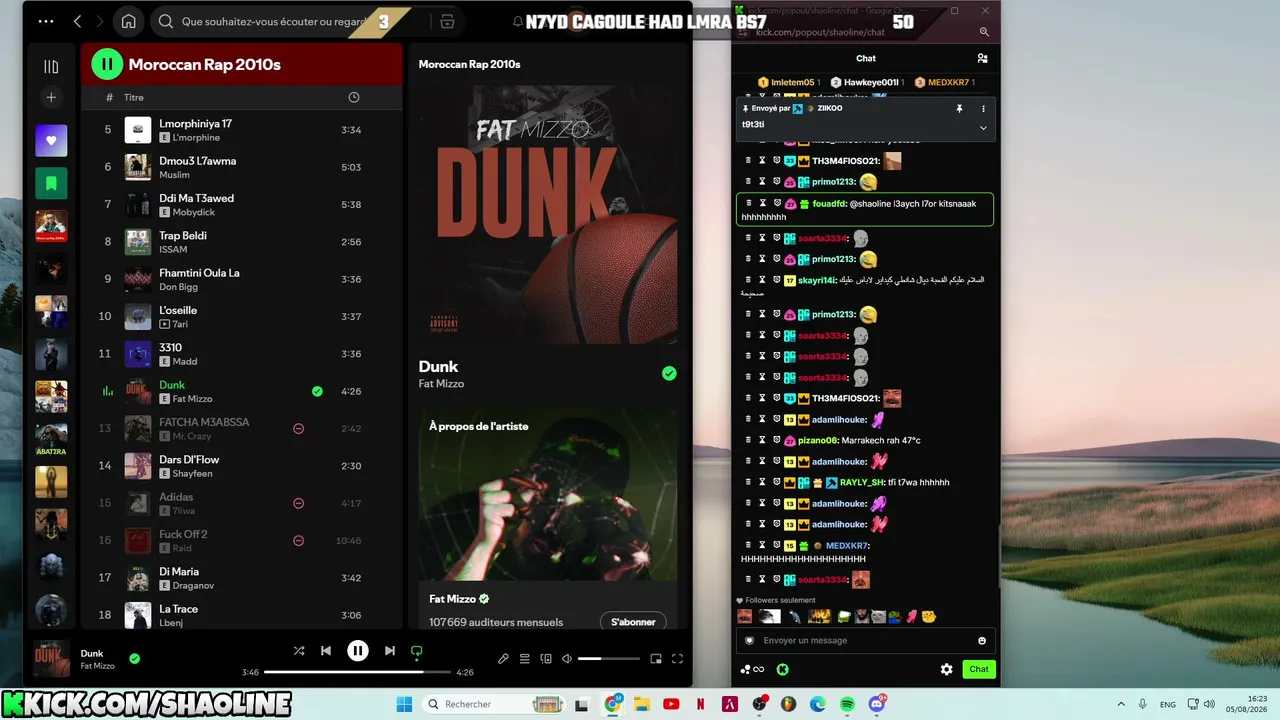
Task: Open the Spotify Home page
Action: [128, 21]
